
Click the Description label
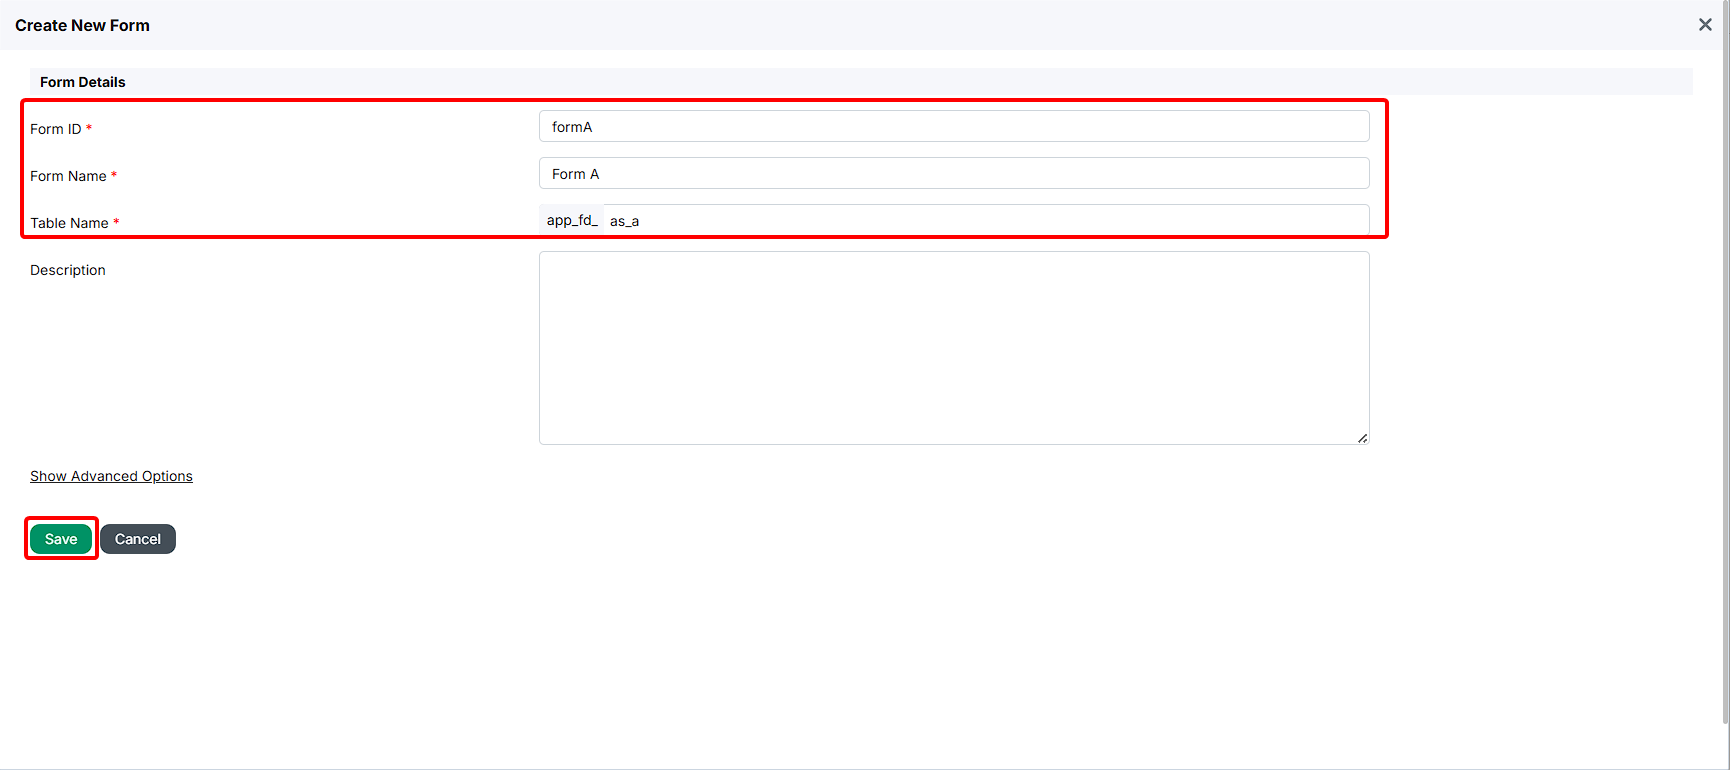pos(68,270)
